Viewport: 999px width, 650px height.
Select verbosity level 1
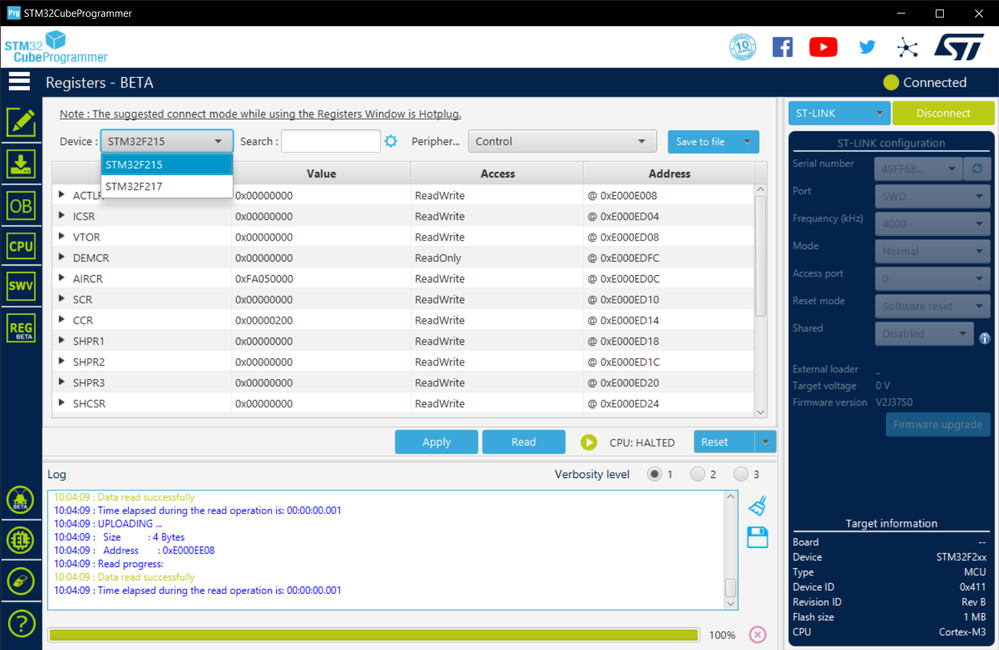[x=654, y=474]
